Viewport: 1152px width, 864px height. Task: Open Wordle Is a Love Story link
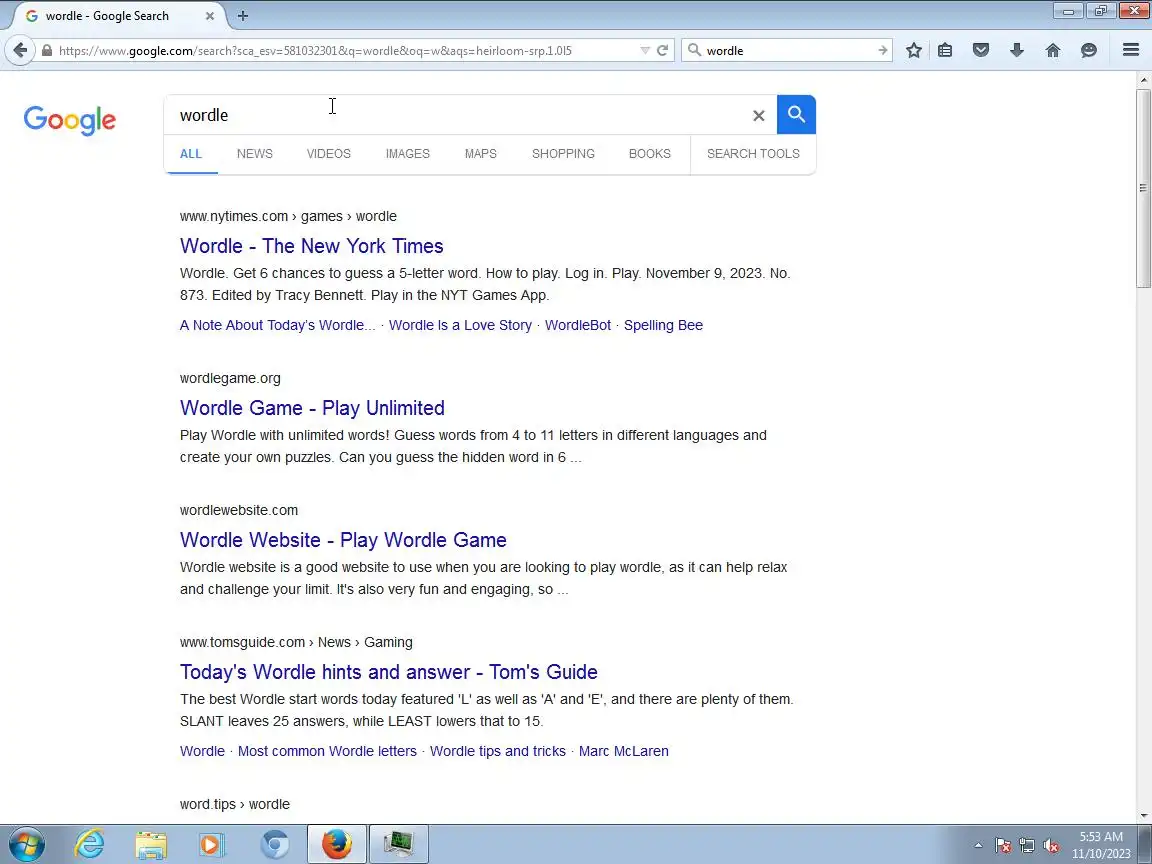(x=460, y=325)
